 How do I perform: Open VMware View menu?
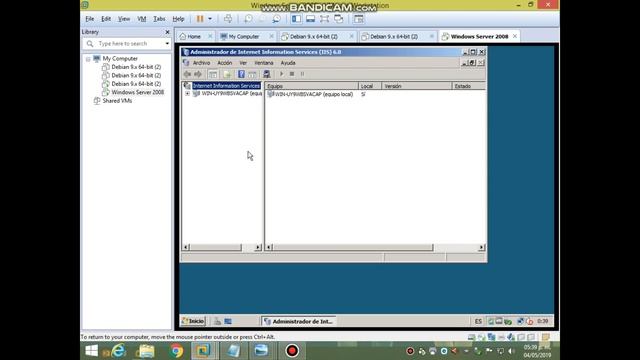coord(124,19)
